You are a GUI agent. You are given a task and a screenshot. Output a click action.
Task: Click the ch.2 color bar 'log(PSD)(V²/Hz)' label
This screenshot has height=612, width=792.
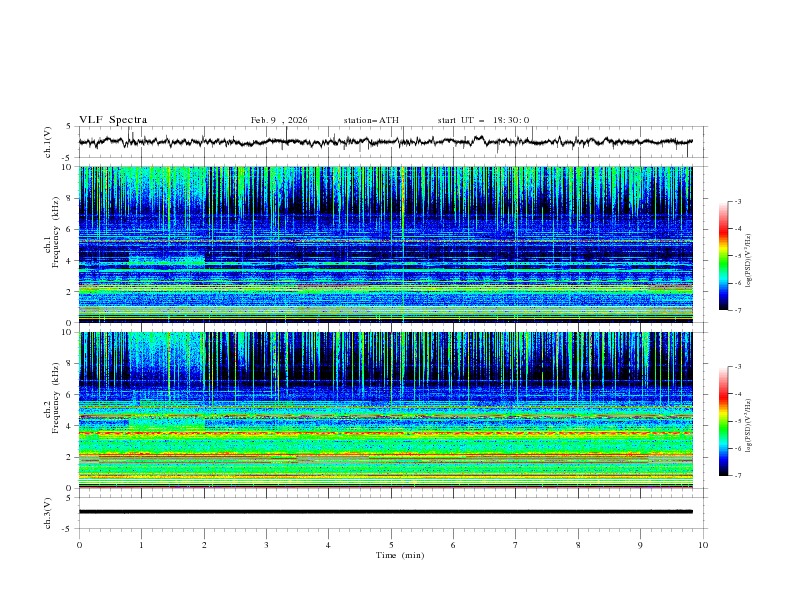(749, 426)
